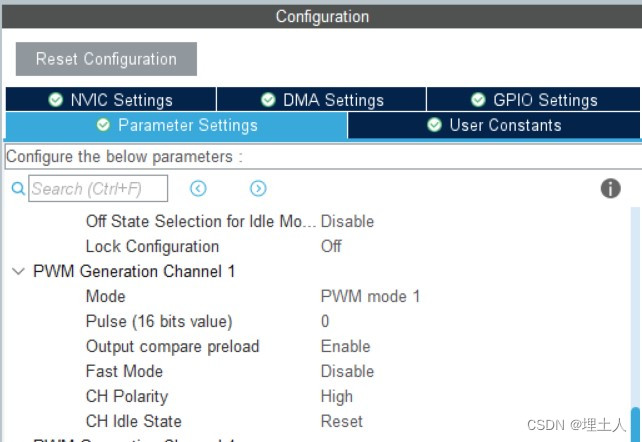642x442 pixels.
Task: Select the CH Idle State label
Action: pyautogui.click(x=133, y=421)
